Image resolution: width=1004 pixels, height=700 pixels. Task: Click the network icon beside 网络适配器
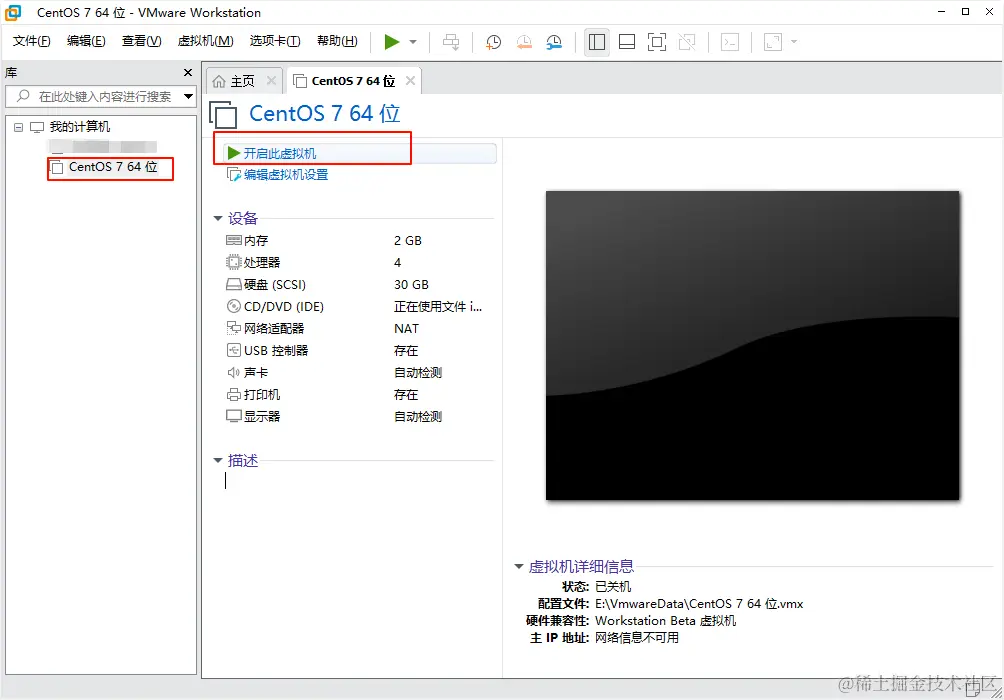point(234,329)
